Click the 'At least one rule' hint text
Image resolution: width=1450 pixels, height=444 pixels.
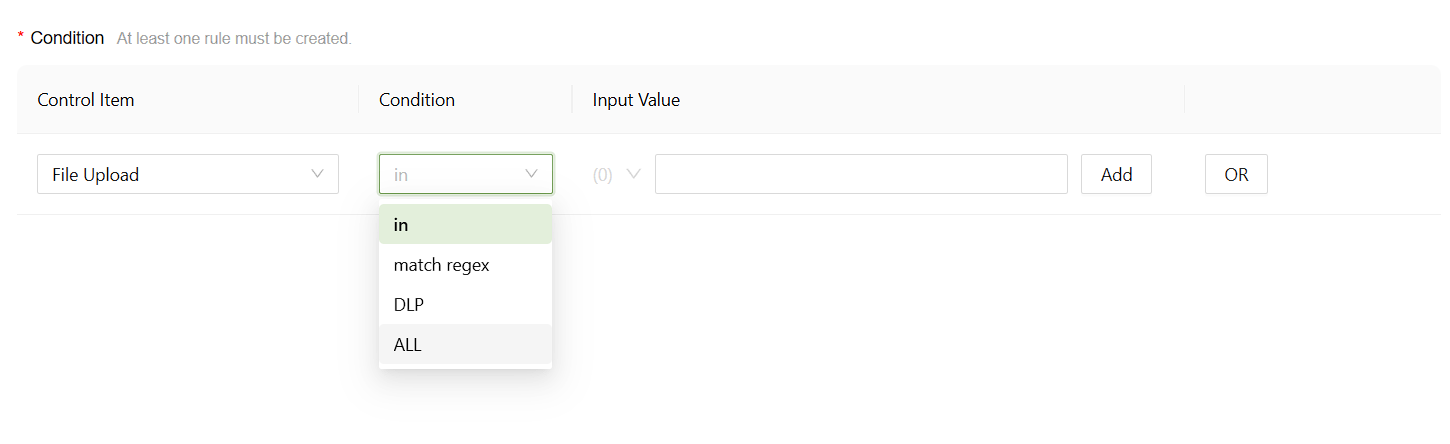234,39
